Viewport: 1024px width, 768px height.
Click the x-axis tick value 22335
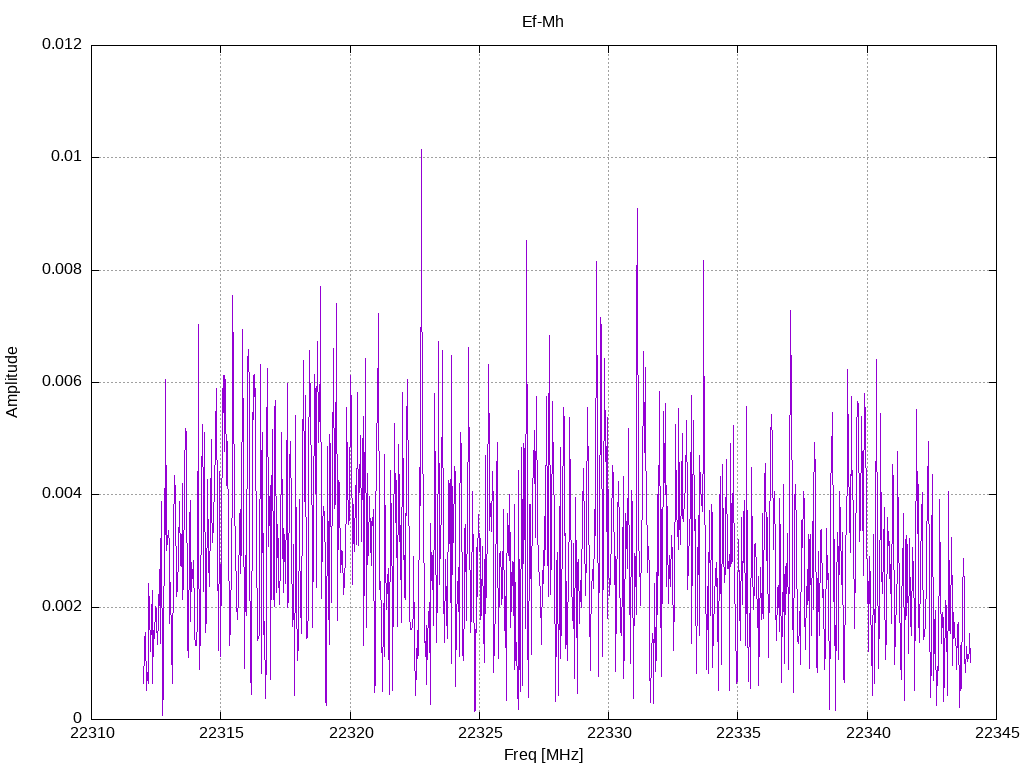(739, 733)
